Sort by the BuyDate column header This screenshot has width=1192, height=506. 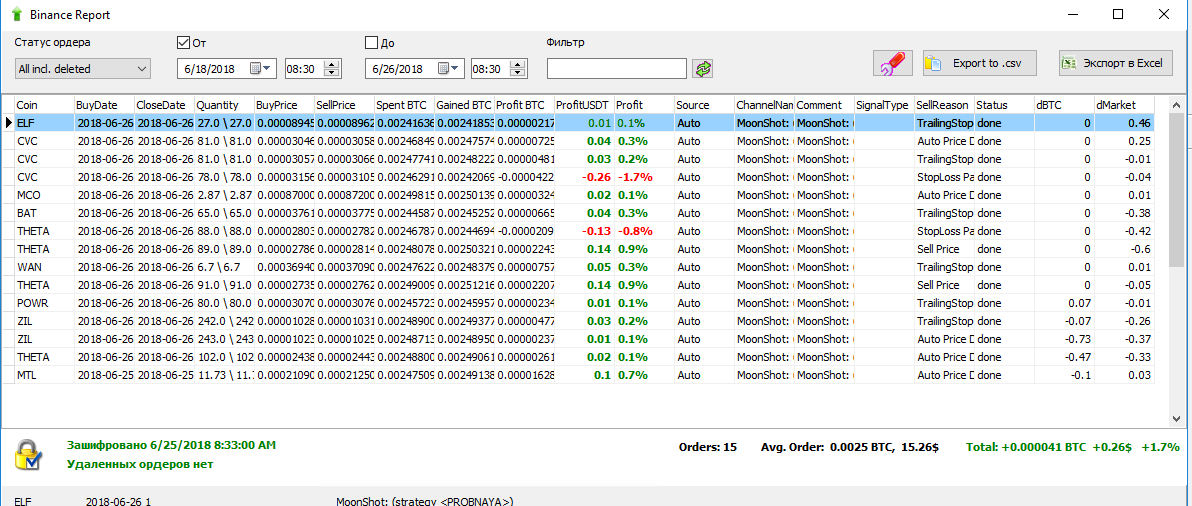pyautogui.click(x=103, y=105)
